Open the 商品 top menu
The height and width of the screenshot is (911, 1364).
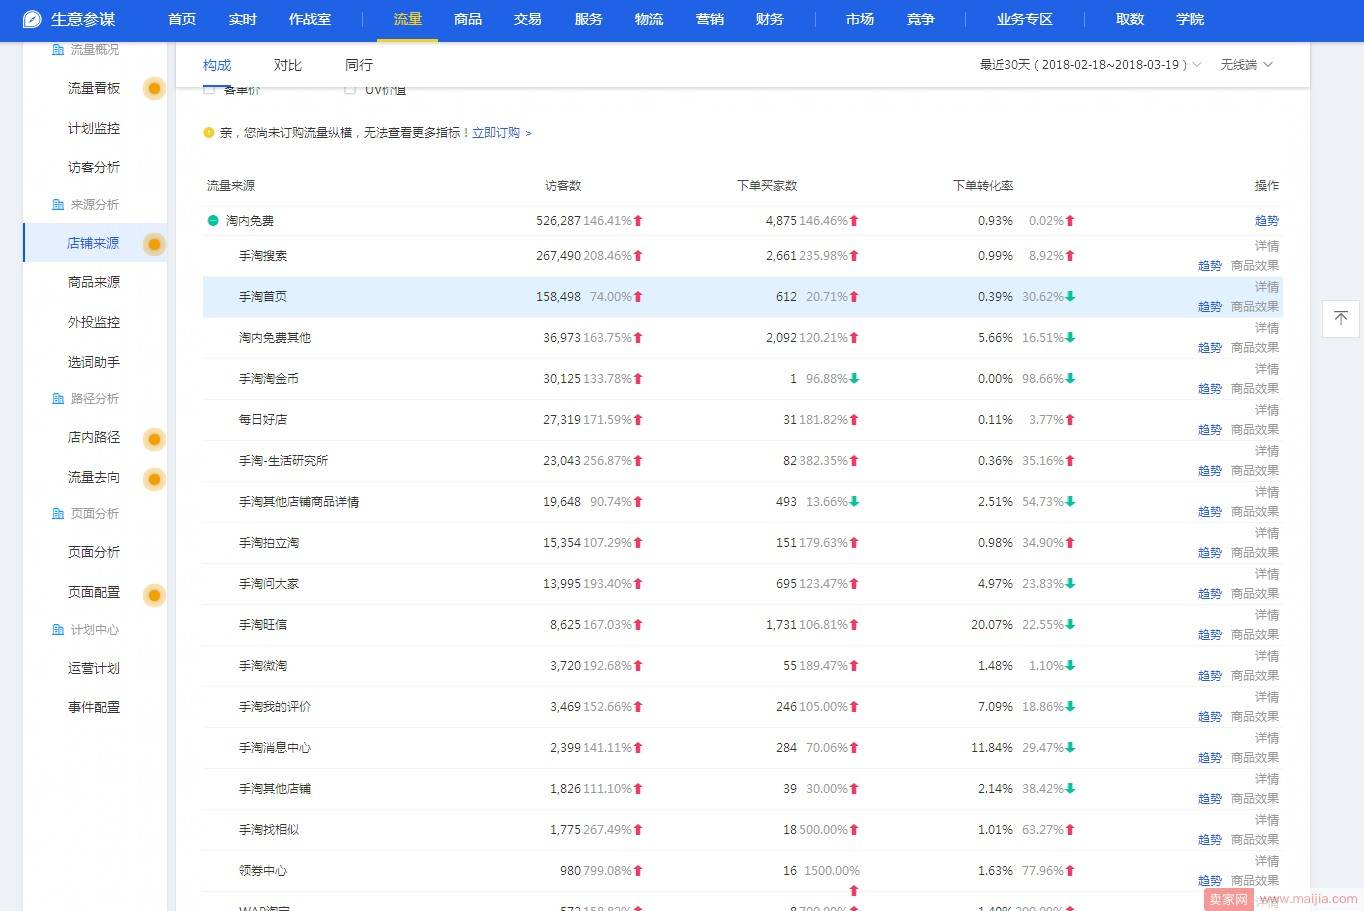pyautogui.click(x=468, y=19)
